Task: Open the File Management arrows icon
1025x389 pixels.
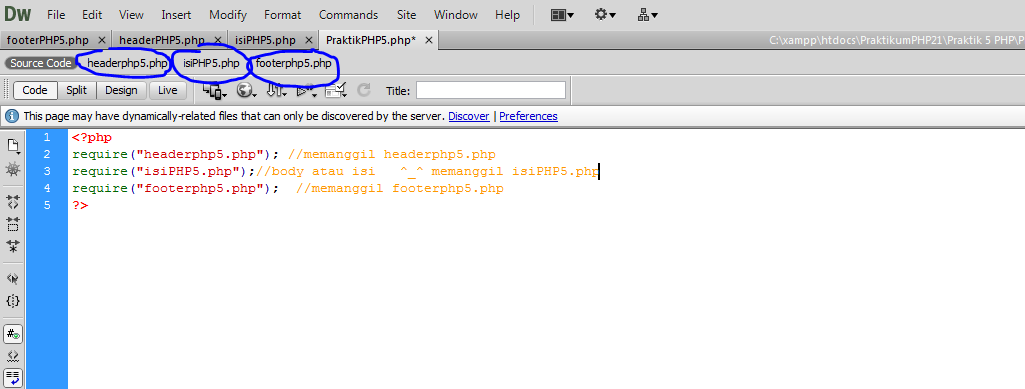Action: (x=277, y=91)
